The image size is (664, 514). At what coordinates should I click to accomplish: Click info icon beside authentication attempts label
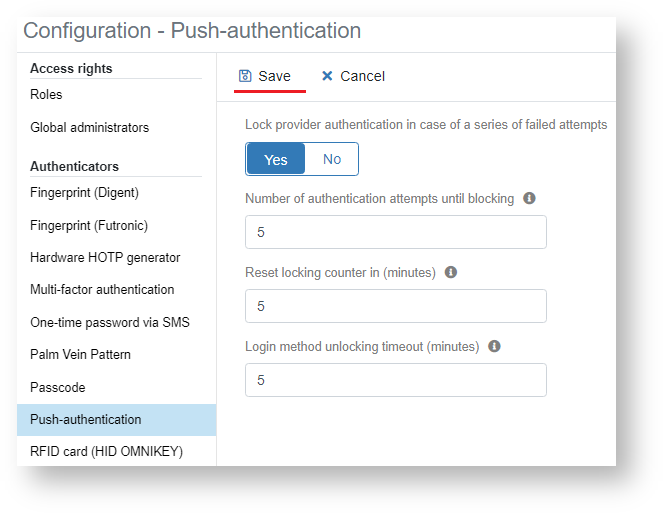click(x=530, y=198)
